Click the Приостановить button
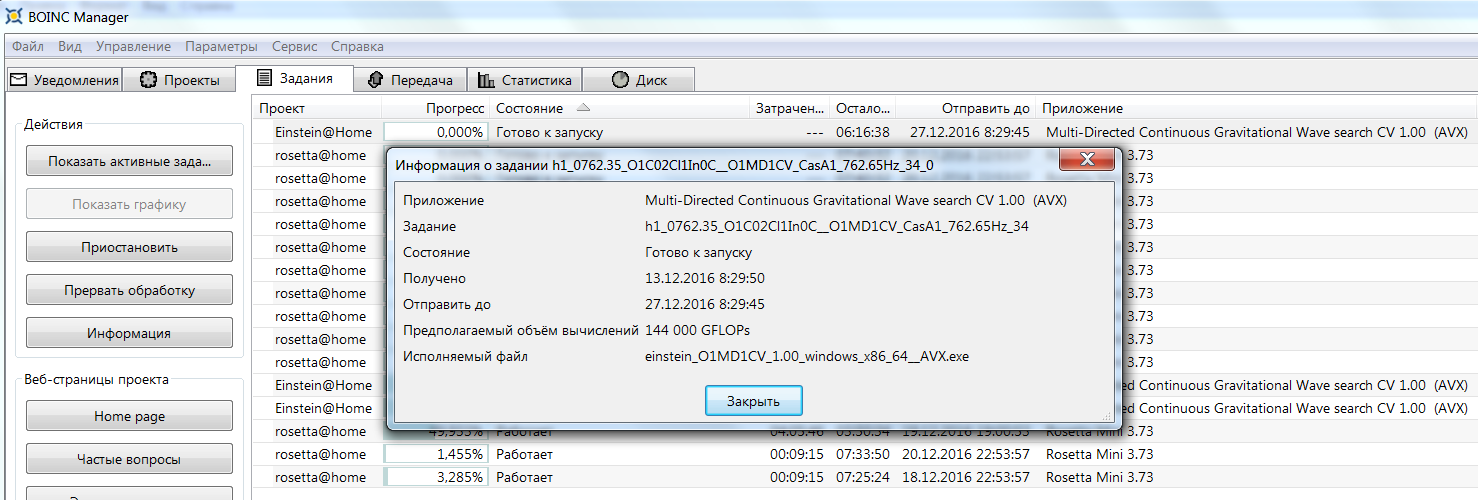The image size is (1478, 500). 128,247
